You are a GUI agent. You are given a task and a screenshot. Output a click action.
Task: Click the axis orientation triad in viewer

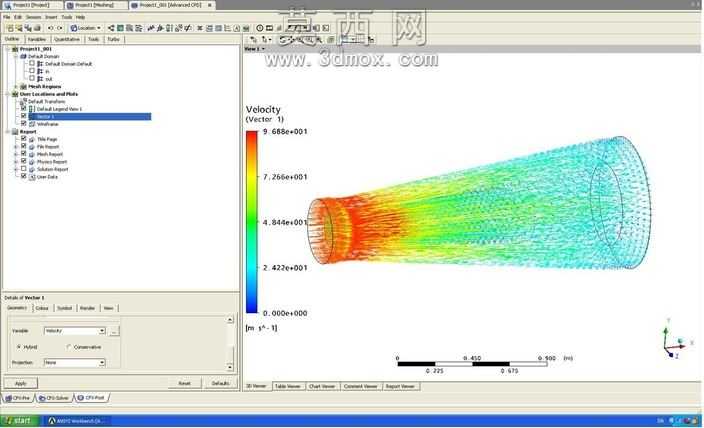pyautogui.click(x=677, y=340)
